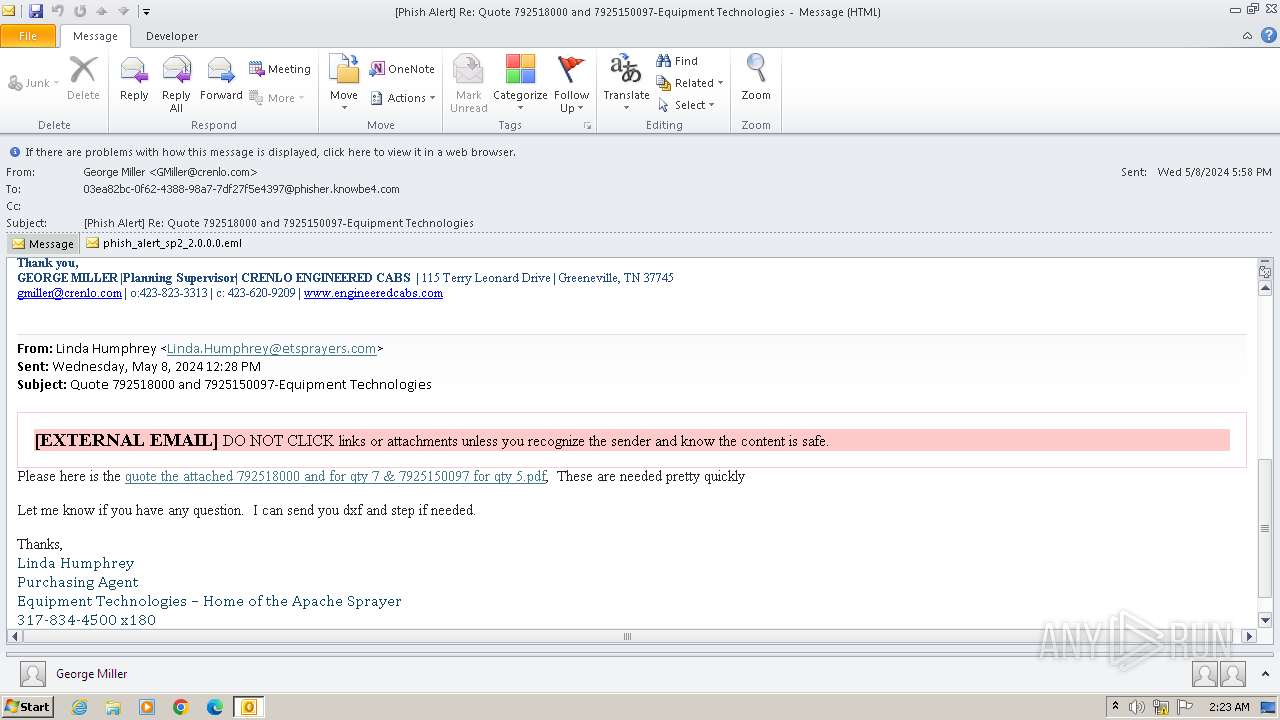Reply to the sender
Viewport: 1280px width, 720px height.
(134, 78)
